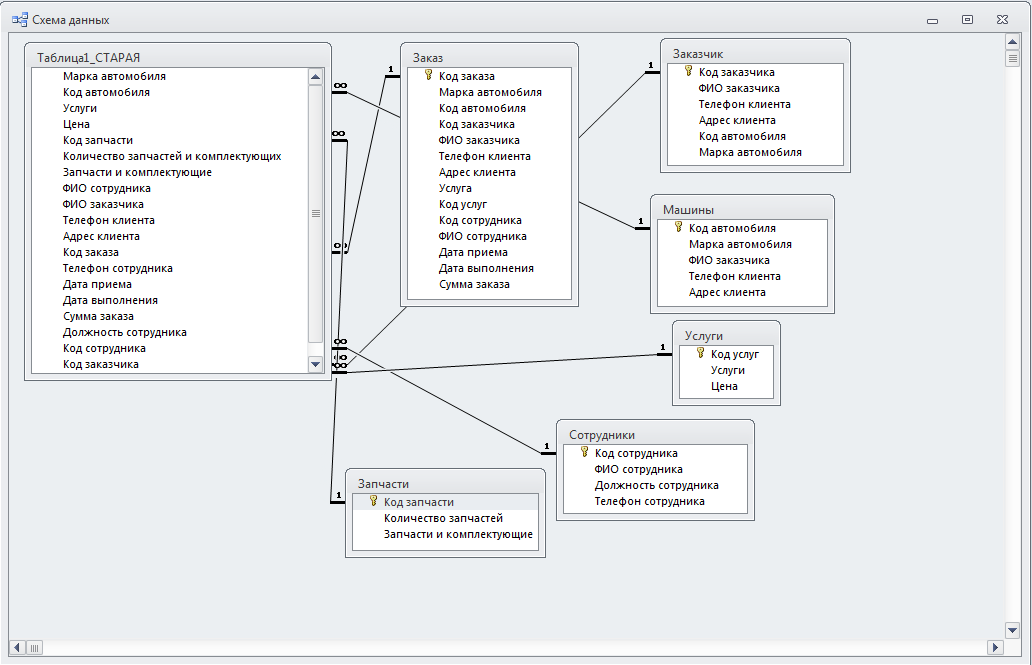Select the Таблица1_СТАРАЯ table title
The height and width of the screenshot is (665, 1032).
pyautogui.click(x=88, y=58)
